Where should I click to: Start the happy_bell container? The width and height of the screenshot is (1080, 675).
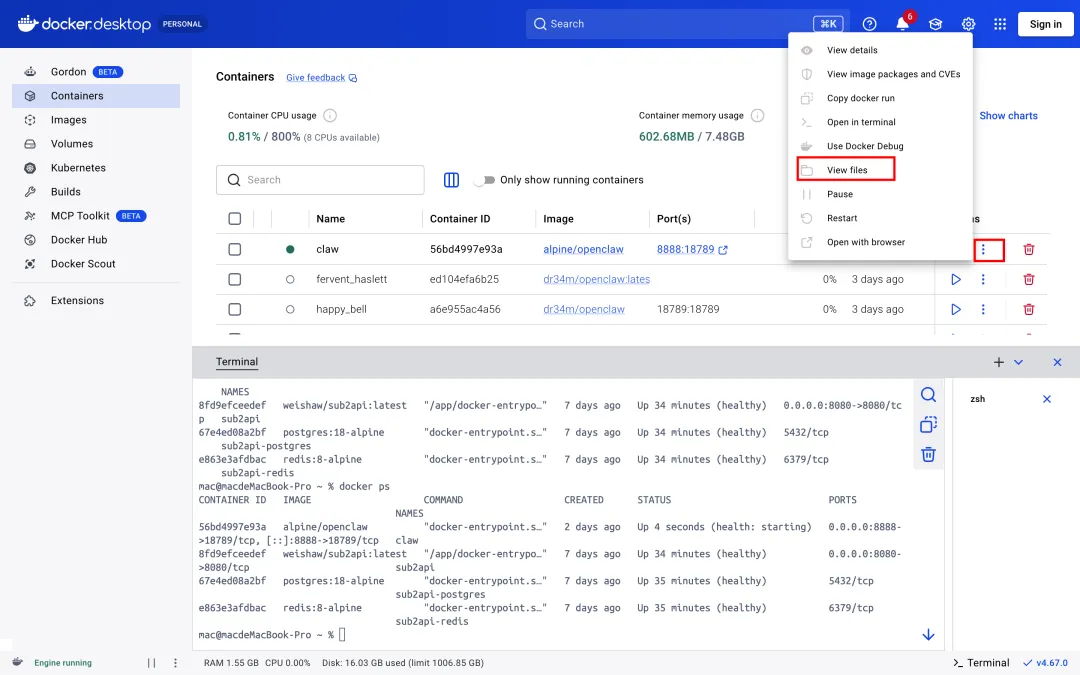[x=955, y=309]
